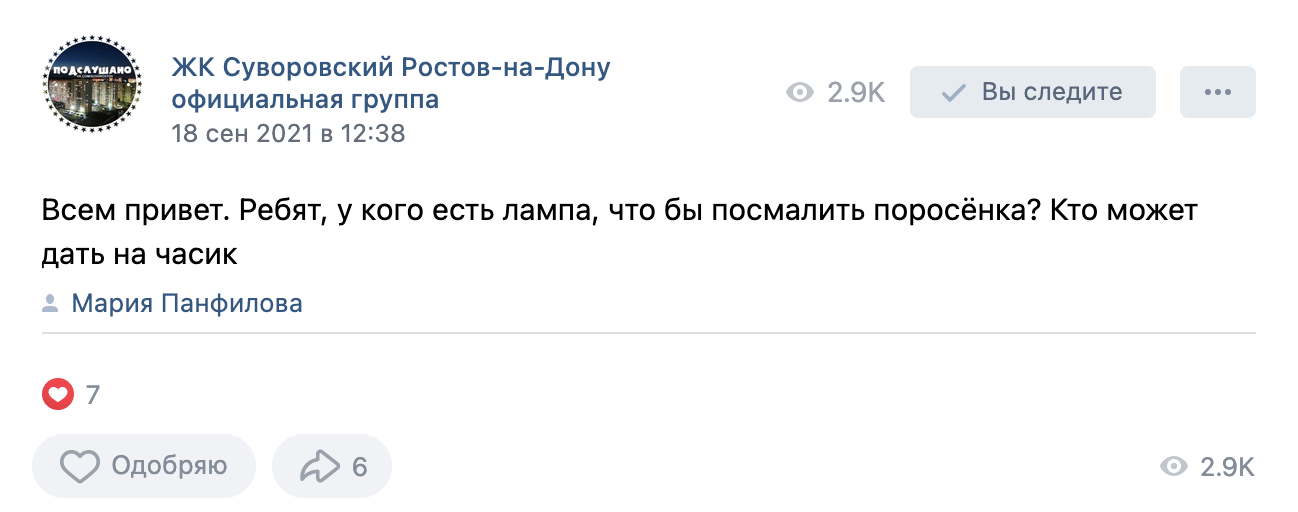Click the heart outline icon in Одобряю

[x=80, y=466]
